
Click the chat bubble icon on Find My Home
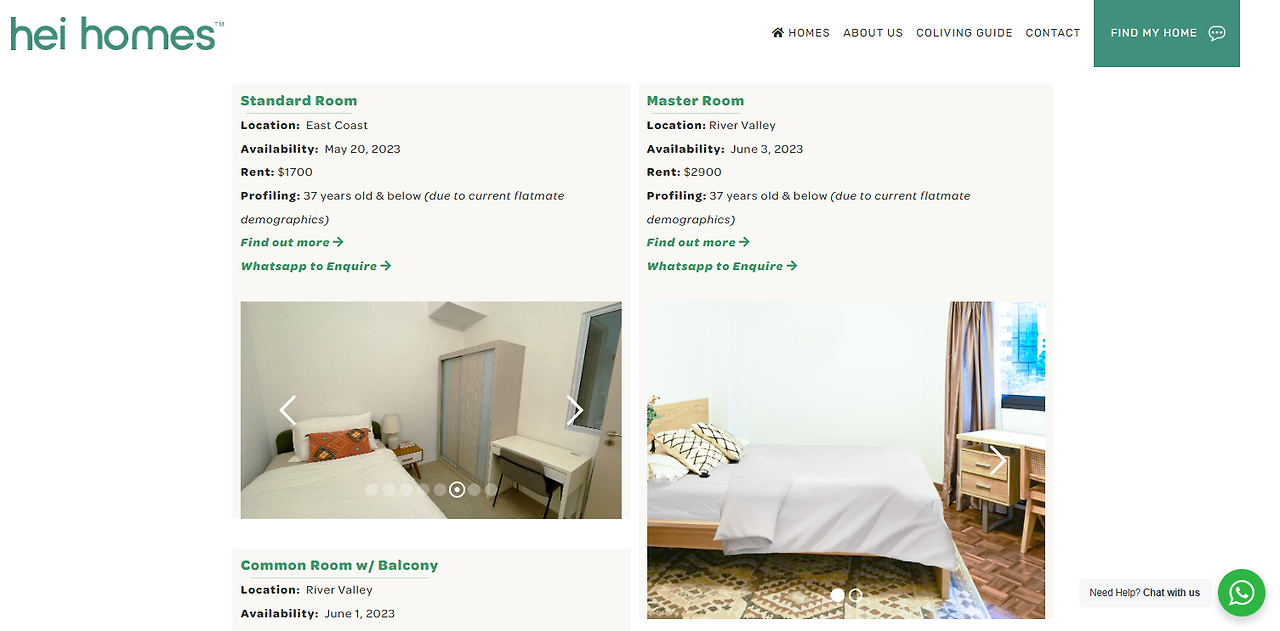pyautogui.click(x=1217, y=33)
